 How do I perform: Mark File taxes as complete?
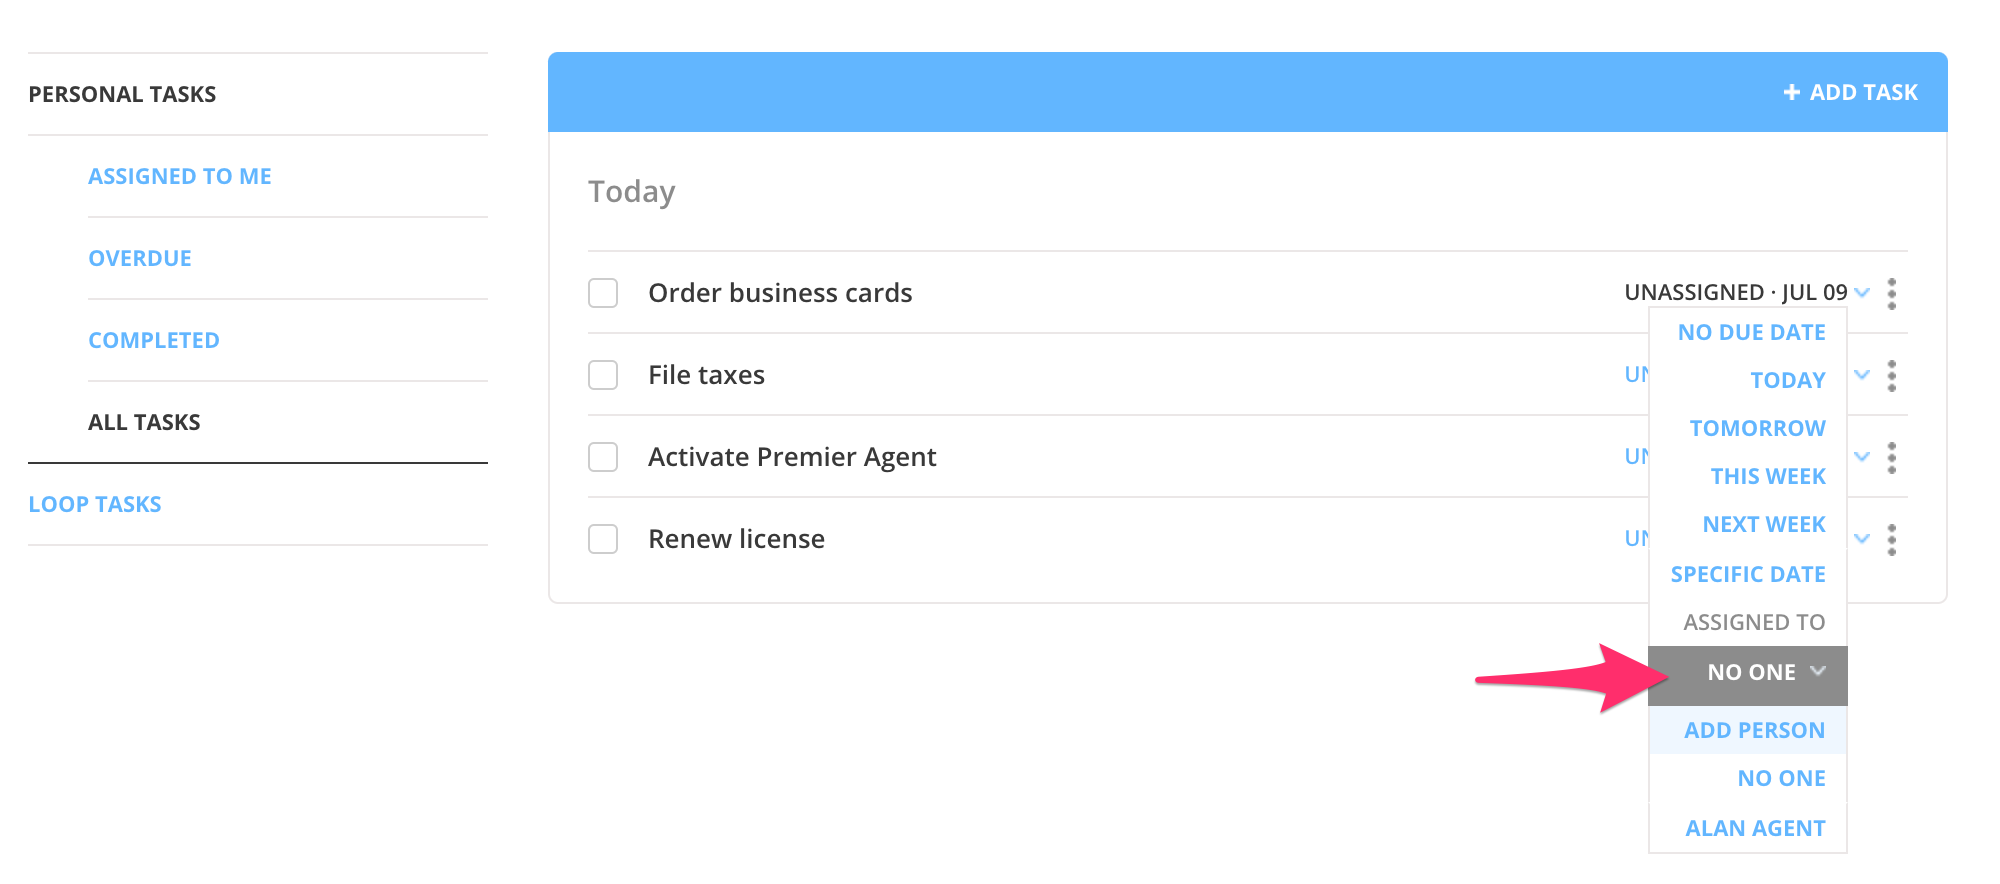tap(603, 375)
